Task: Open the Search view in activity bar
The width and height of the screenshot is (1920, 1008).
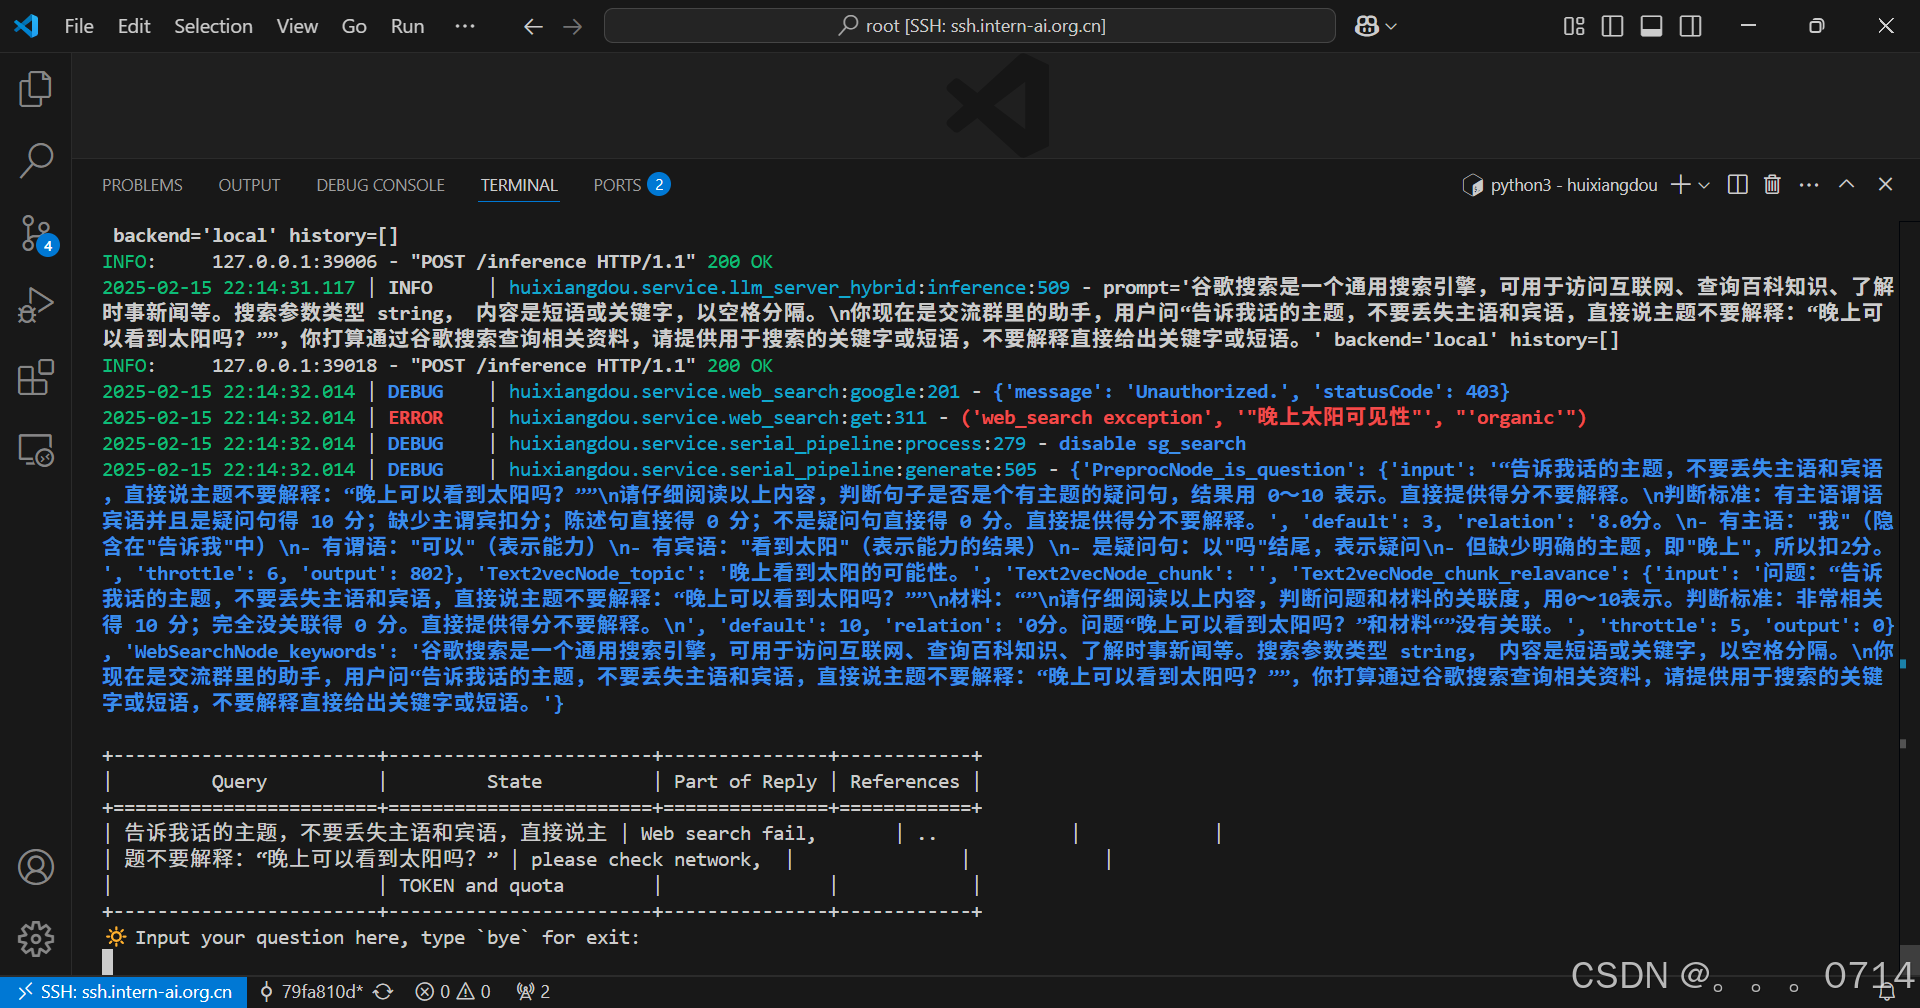Action: coord(36,160)
